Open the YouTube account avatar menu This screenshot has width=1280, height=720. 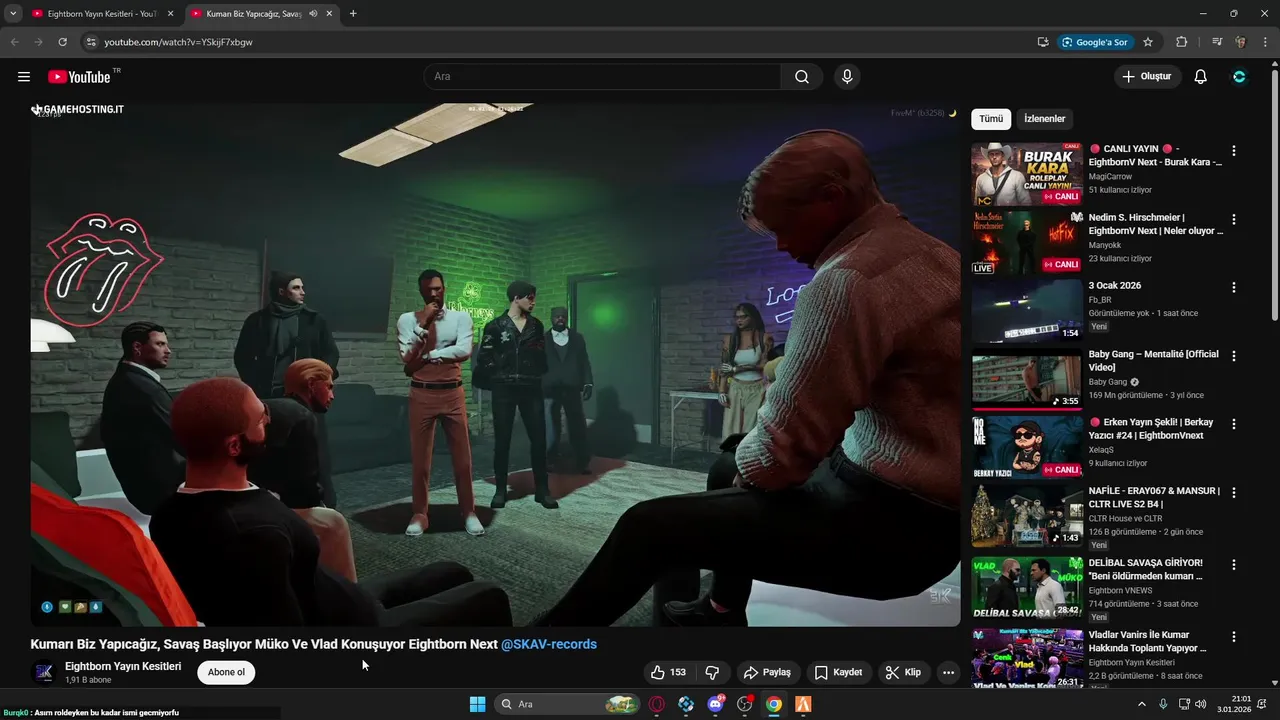coord(1240,77)
